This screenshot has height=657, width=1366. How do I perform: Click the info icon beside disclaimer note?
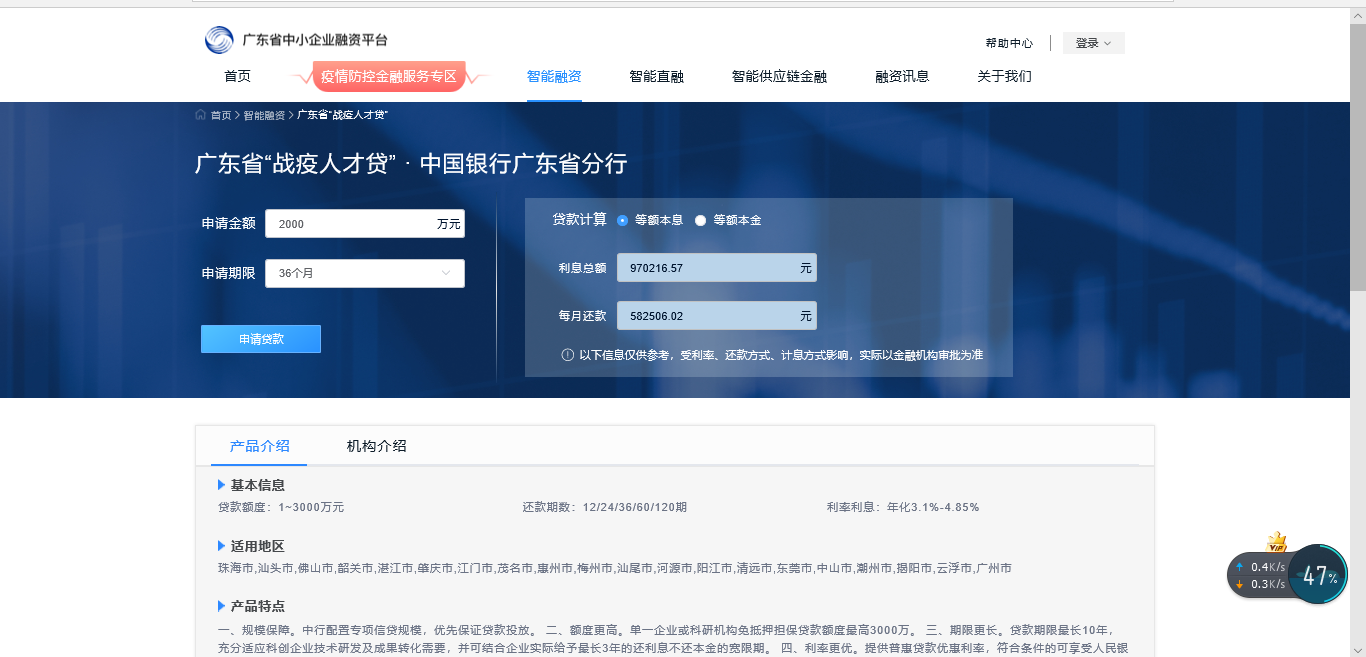coord(567,355)
